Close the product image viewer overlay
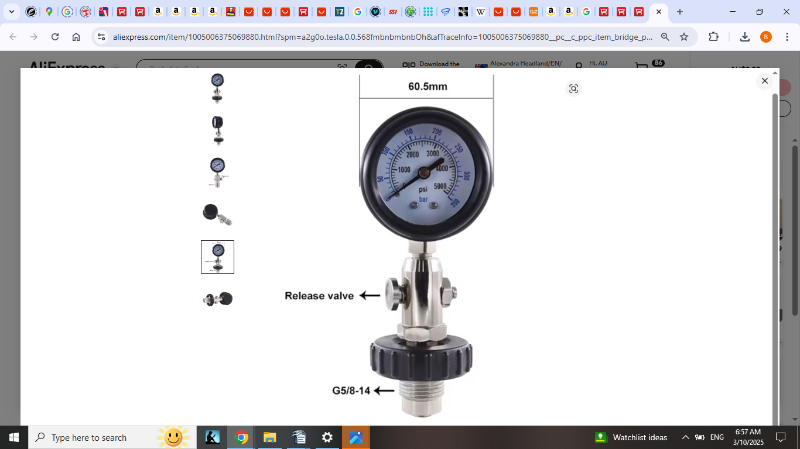This screenshot has height=449, width=800. [x=765, y=81]
